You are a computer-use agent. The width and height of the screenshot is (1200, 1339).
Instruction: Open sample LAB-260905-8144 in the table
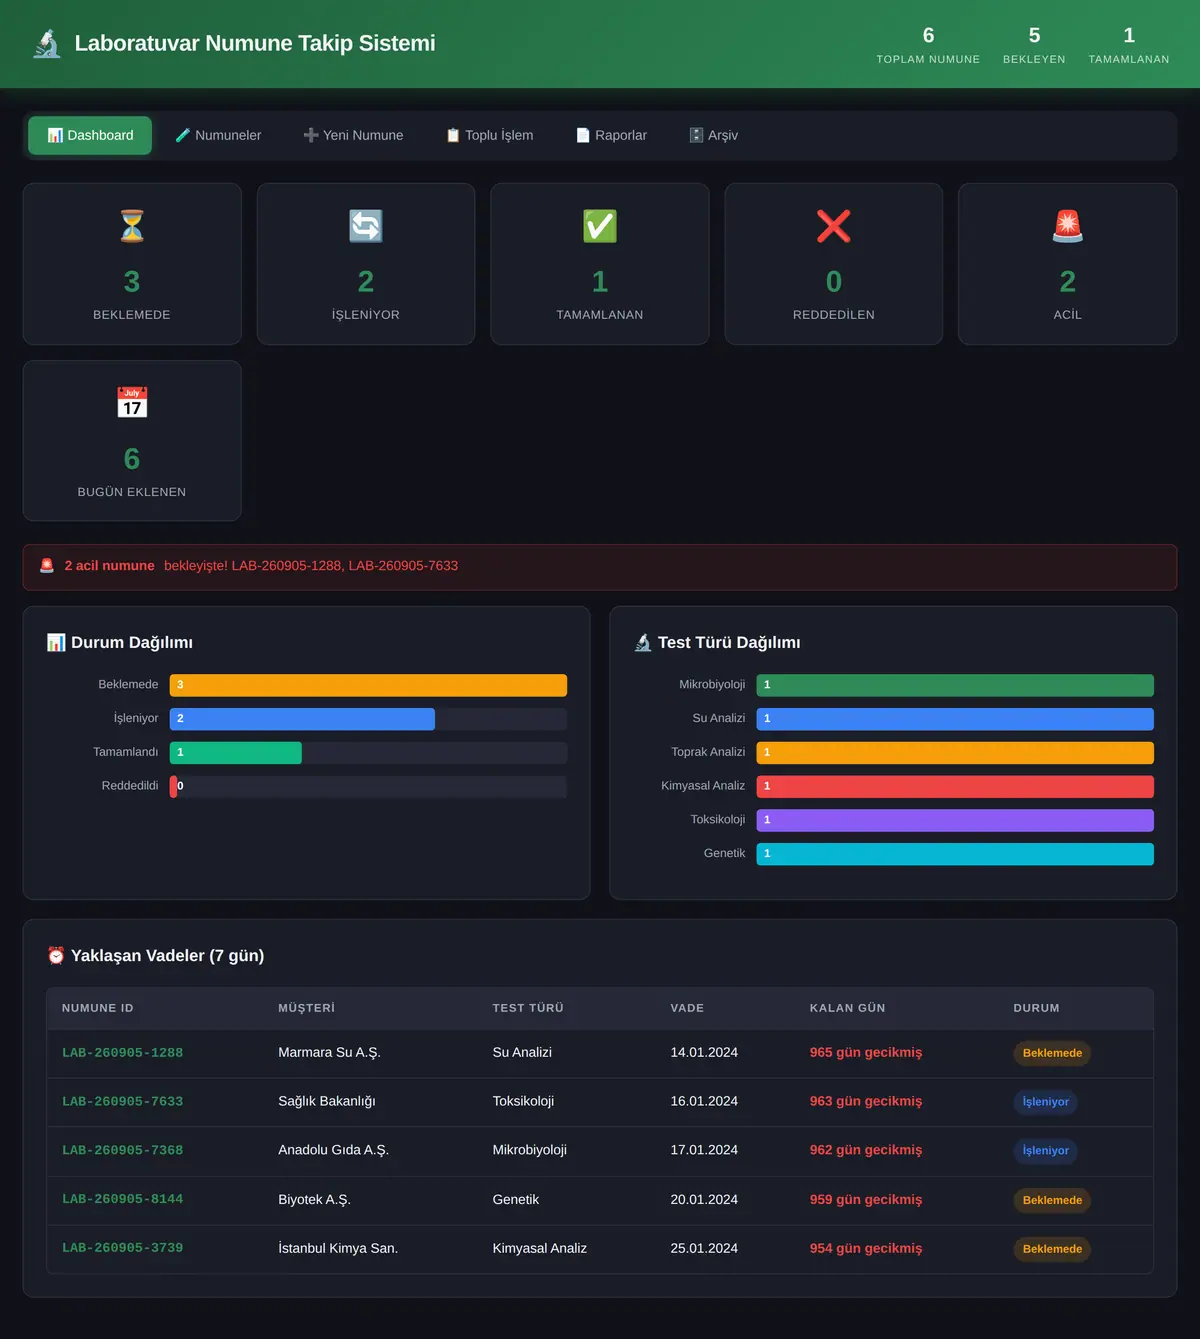pos(123,1199)
